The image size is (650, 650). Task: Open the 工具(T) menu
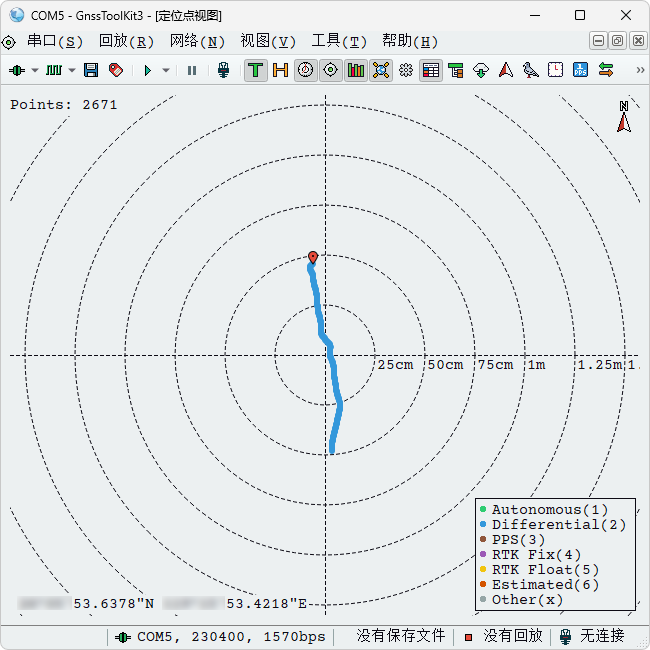(339, 41)
